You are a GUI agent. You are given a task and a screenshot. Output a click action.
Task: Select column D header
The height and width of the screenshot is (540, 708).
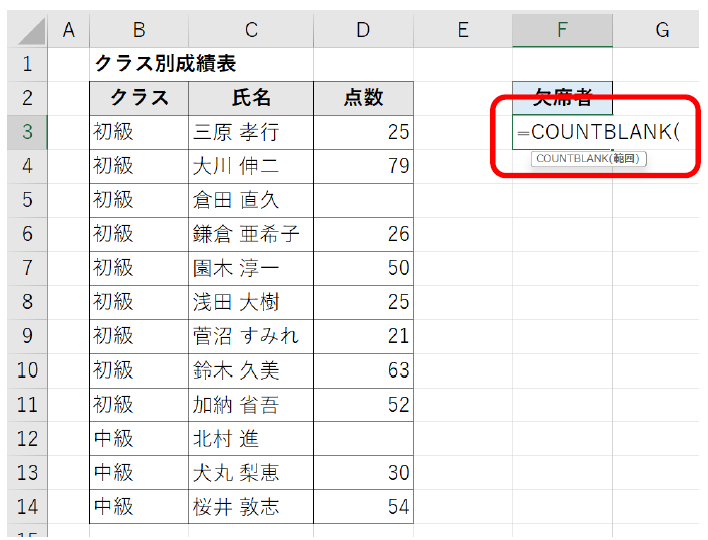tap(363, 30)
